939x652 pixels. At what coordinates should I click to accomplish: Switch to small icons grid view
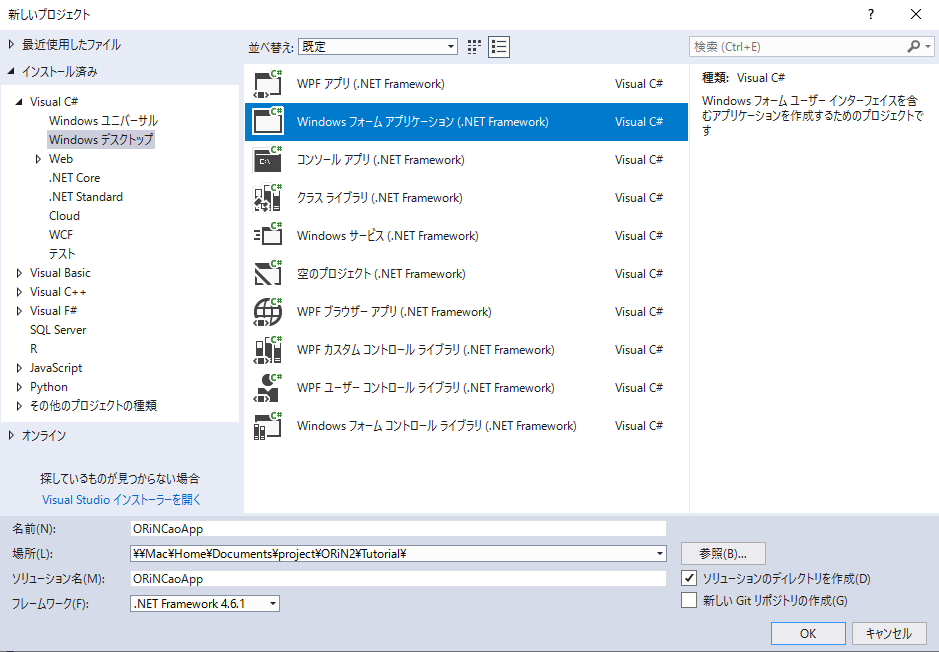[474, 47]
